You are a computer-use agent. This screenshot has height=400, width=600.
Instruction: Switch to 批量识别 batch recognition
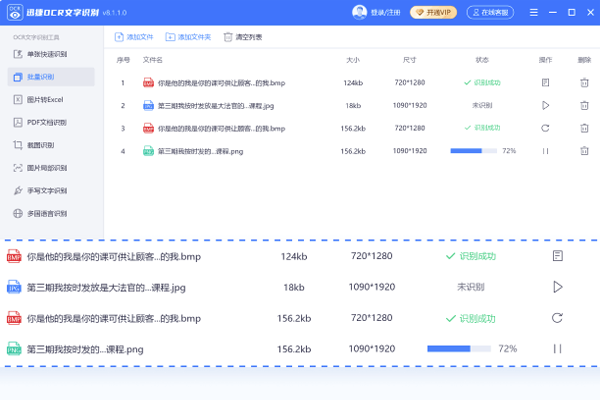tap(46, 77)
